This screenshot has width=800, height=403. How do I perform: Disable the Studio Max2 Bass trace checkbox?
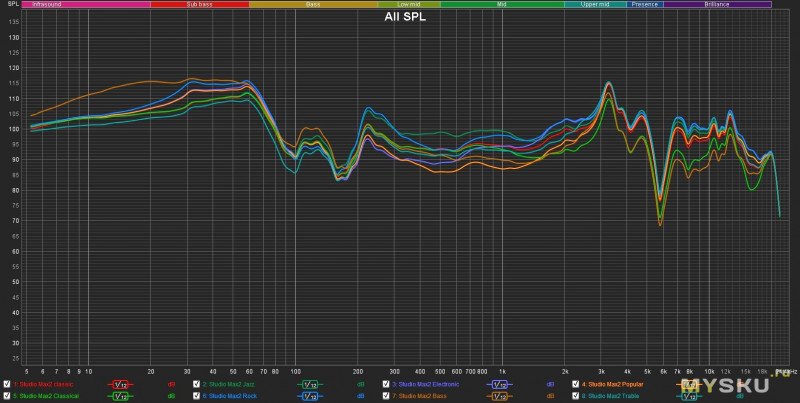386,396
